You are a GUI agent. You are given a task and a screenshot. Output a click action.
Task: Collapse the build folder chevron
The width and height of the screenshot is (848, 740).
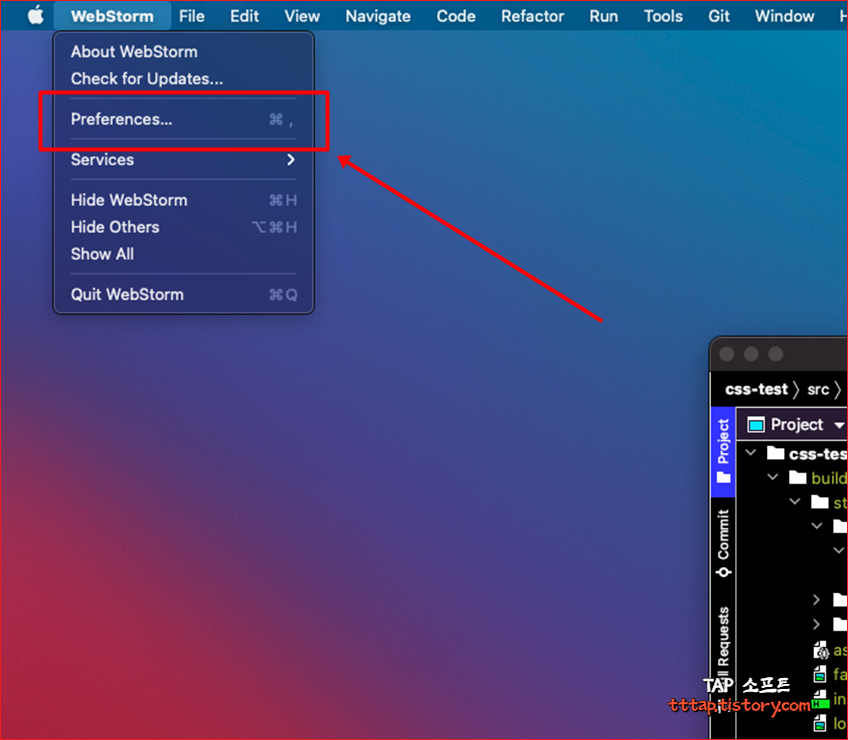[773, 477]
